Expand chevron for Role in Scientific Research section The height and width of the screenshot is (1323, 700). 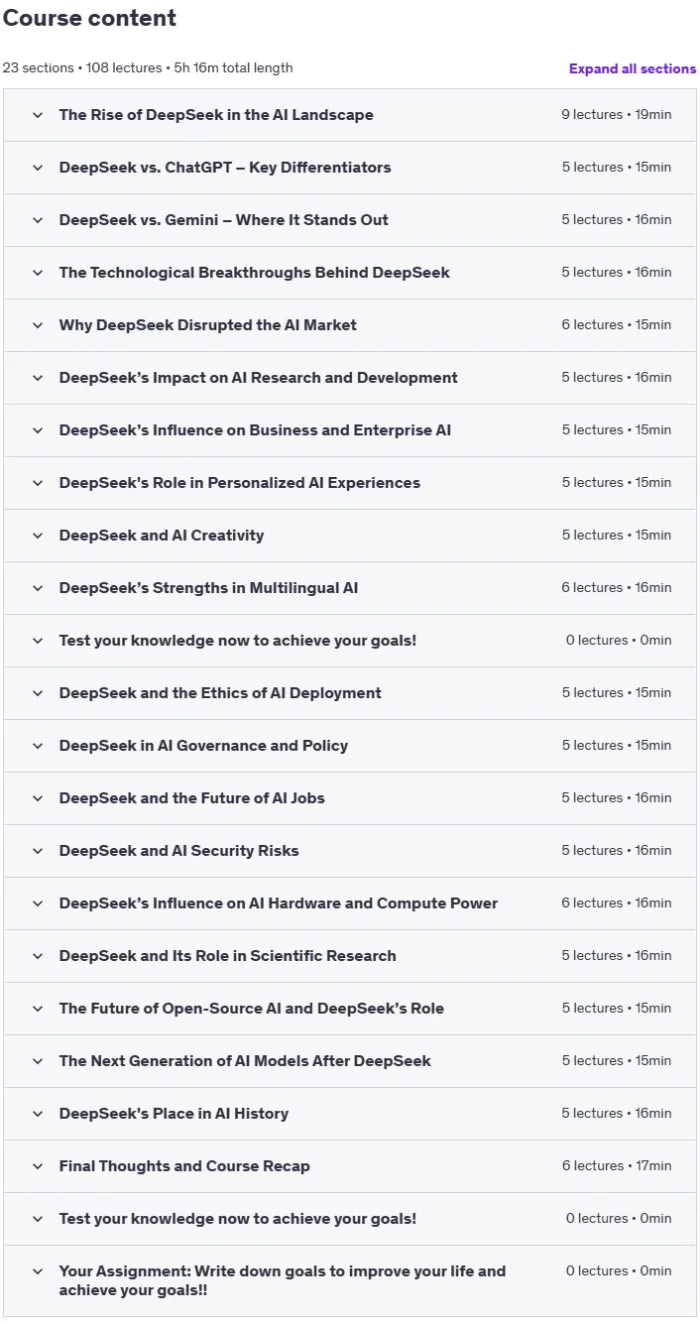[x=38, y=956]
